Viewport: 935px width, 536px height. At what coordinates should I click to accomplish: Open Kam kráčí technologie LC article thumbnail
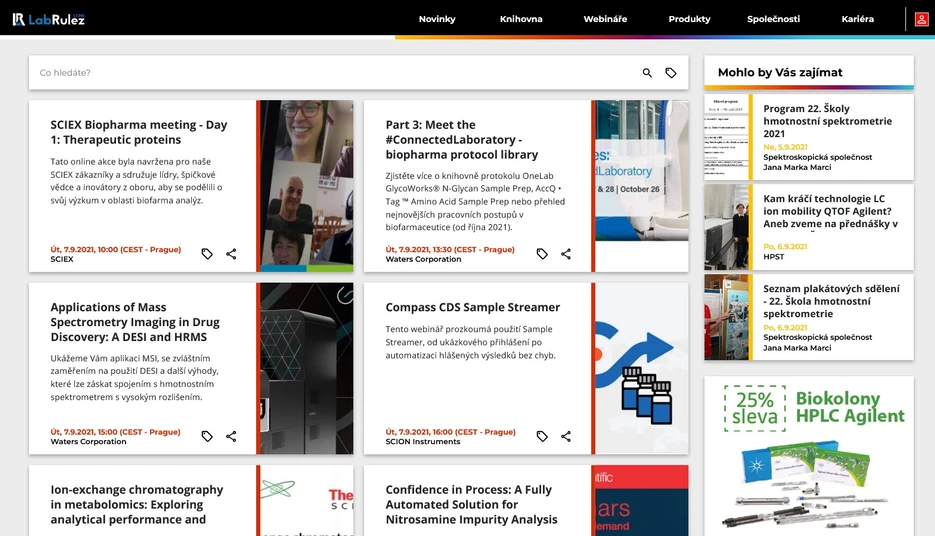726,227
